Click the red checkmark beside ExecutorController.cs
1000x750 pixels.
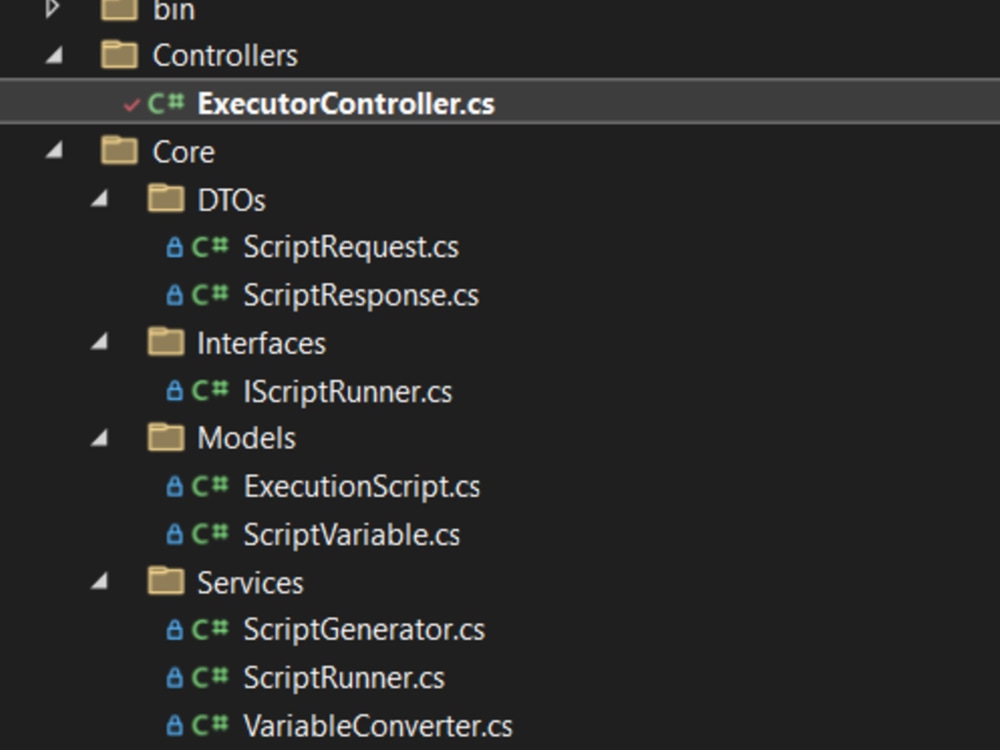click(x=131, y=105)
